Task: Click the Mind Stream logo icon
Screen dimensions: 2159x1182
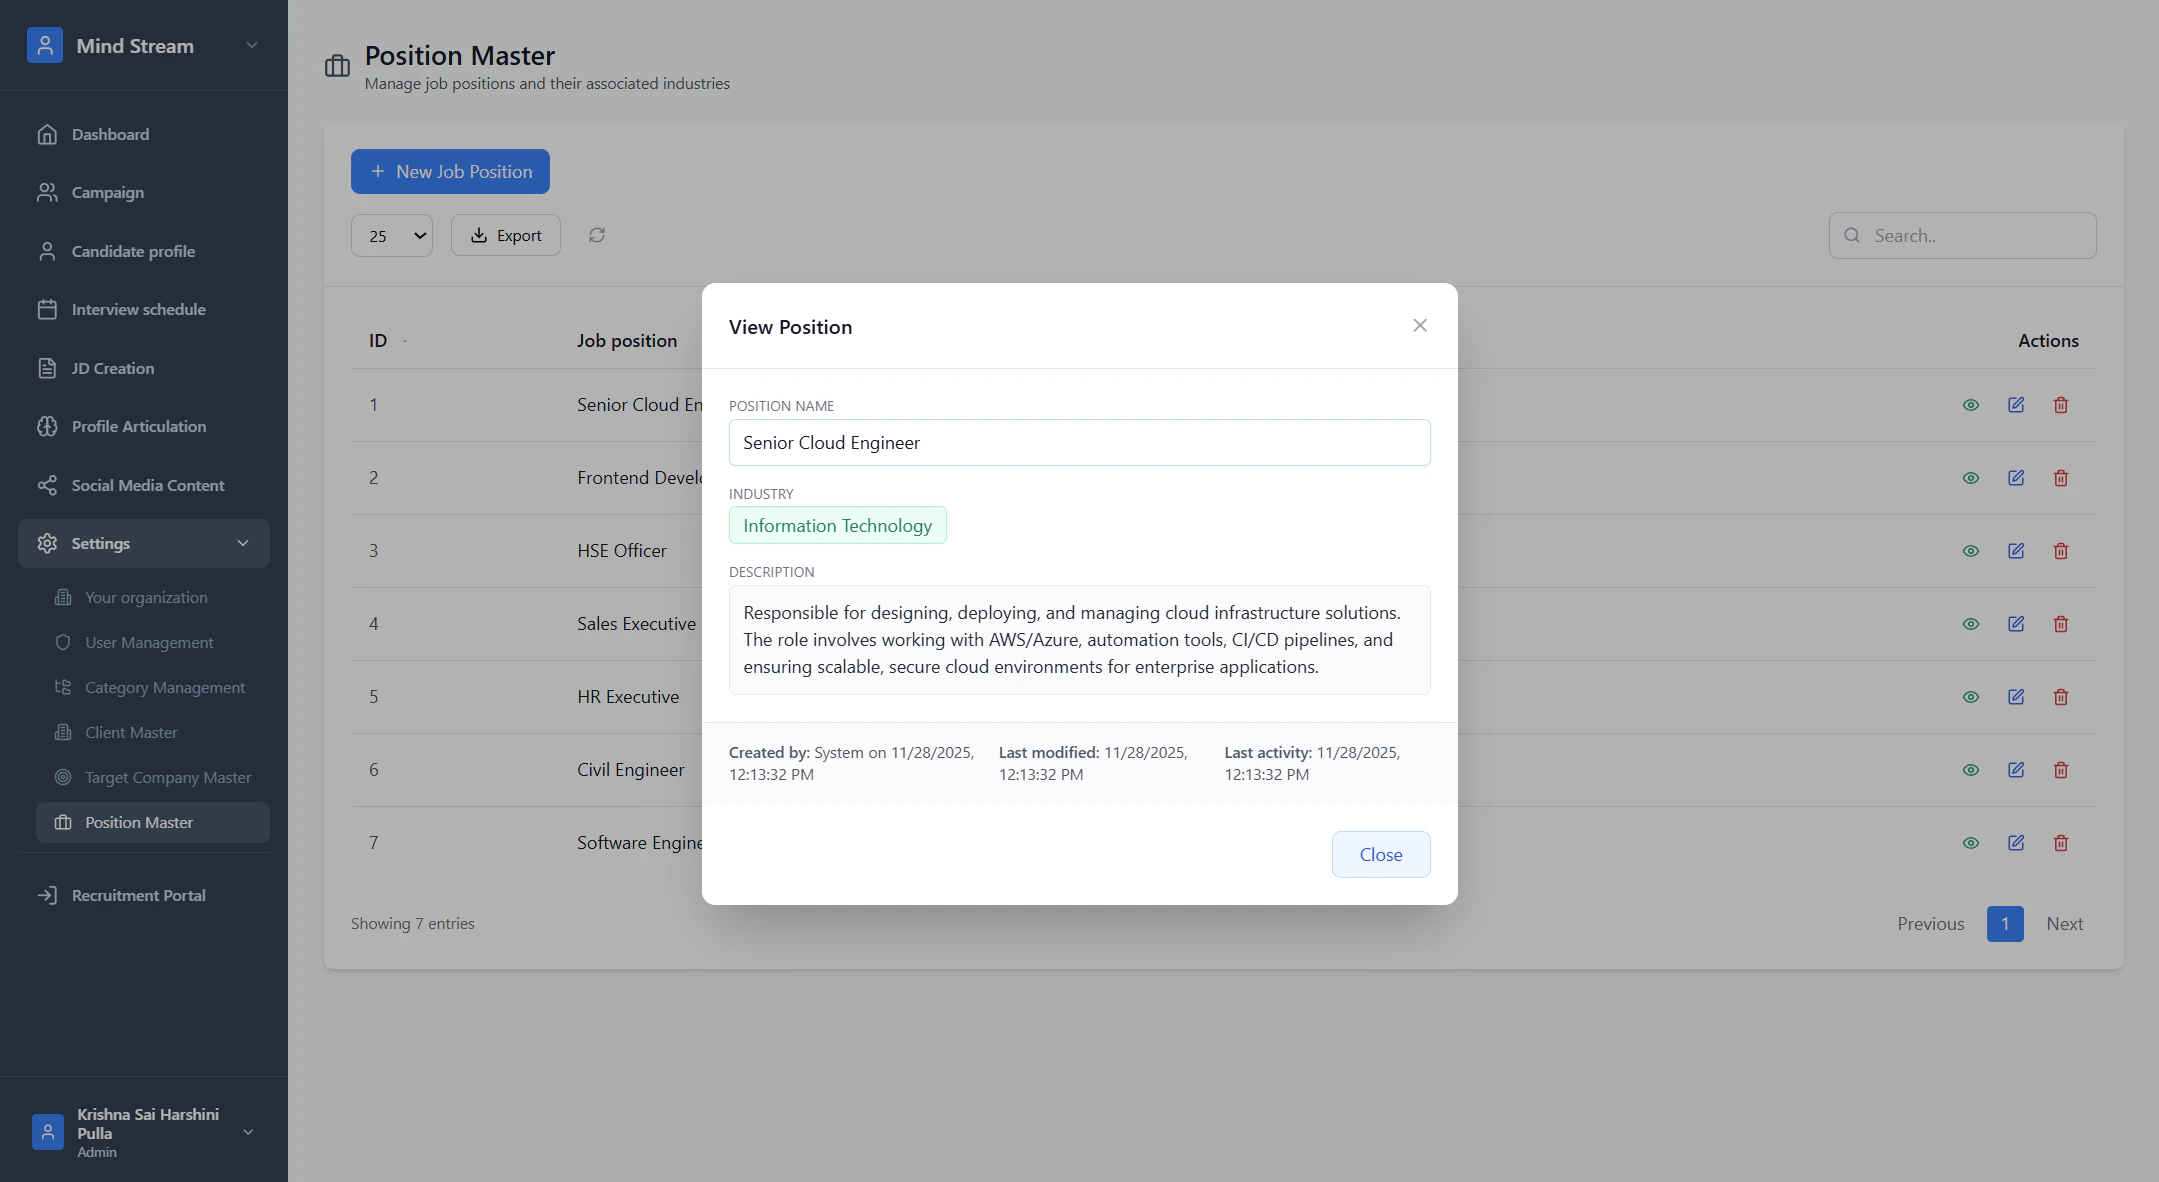Action: pyautogui.click(x=45, y=46)
